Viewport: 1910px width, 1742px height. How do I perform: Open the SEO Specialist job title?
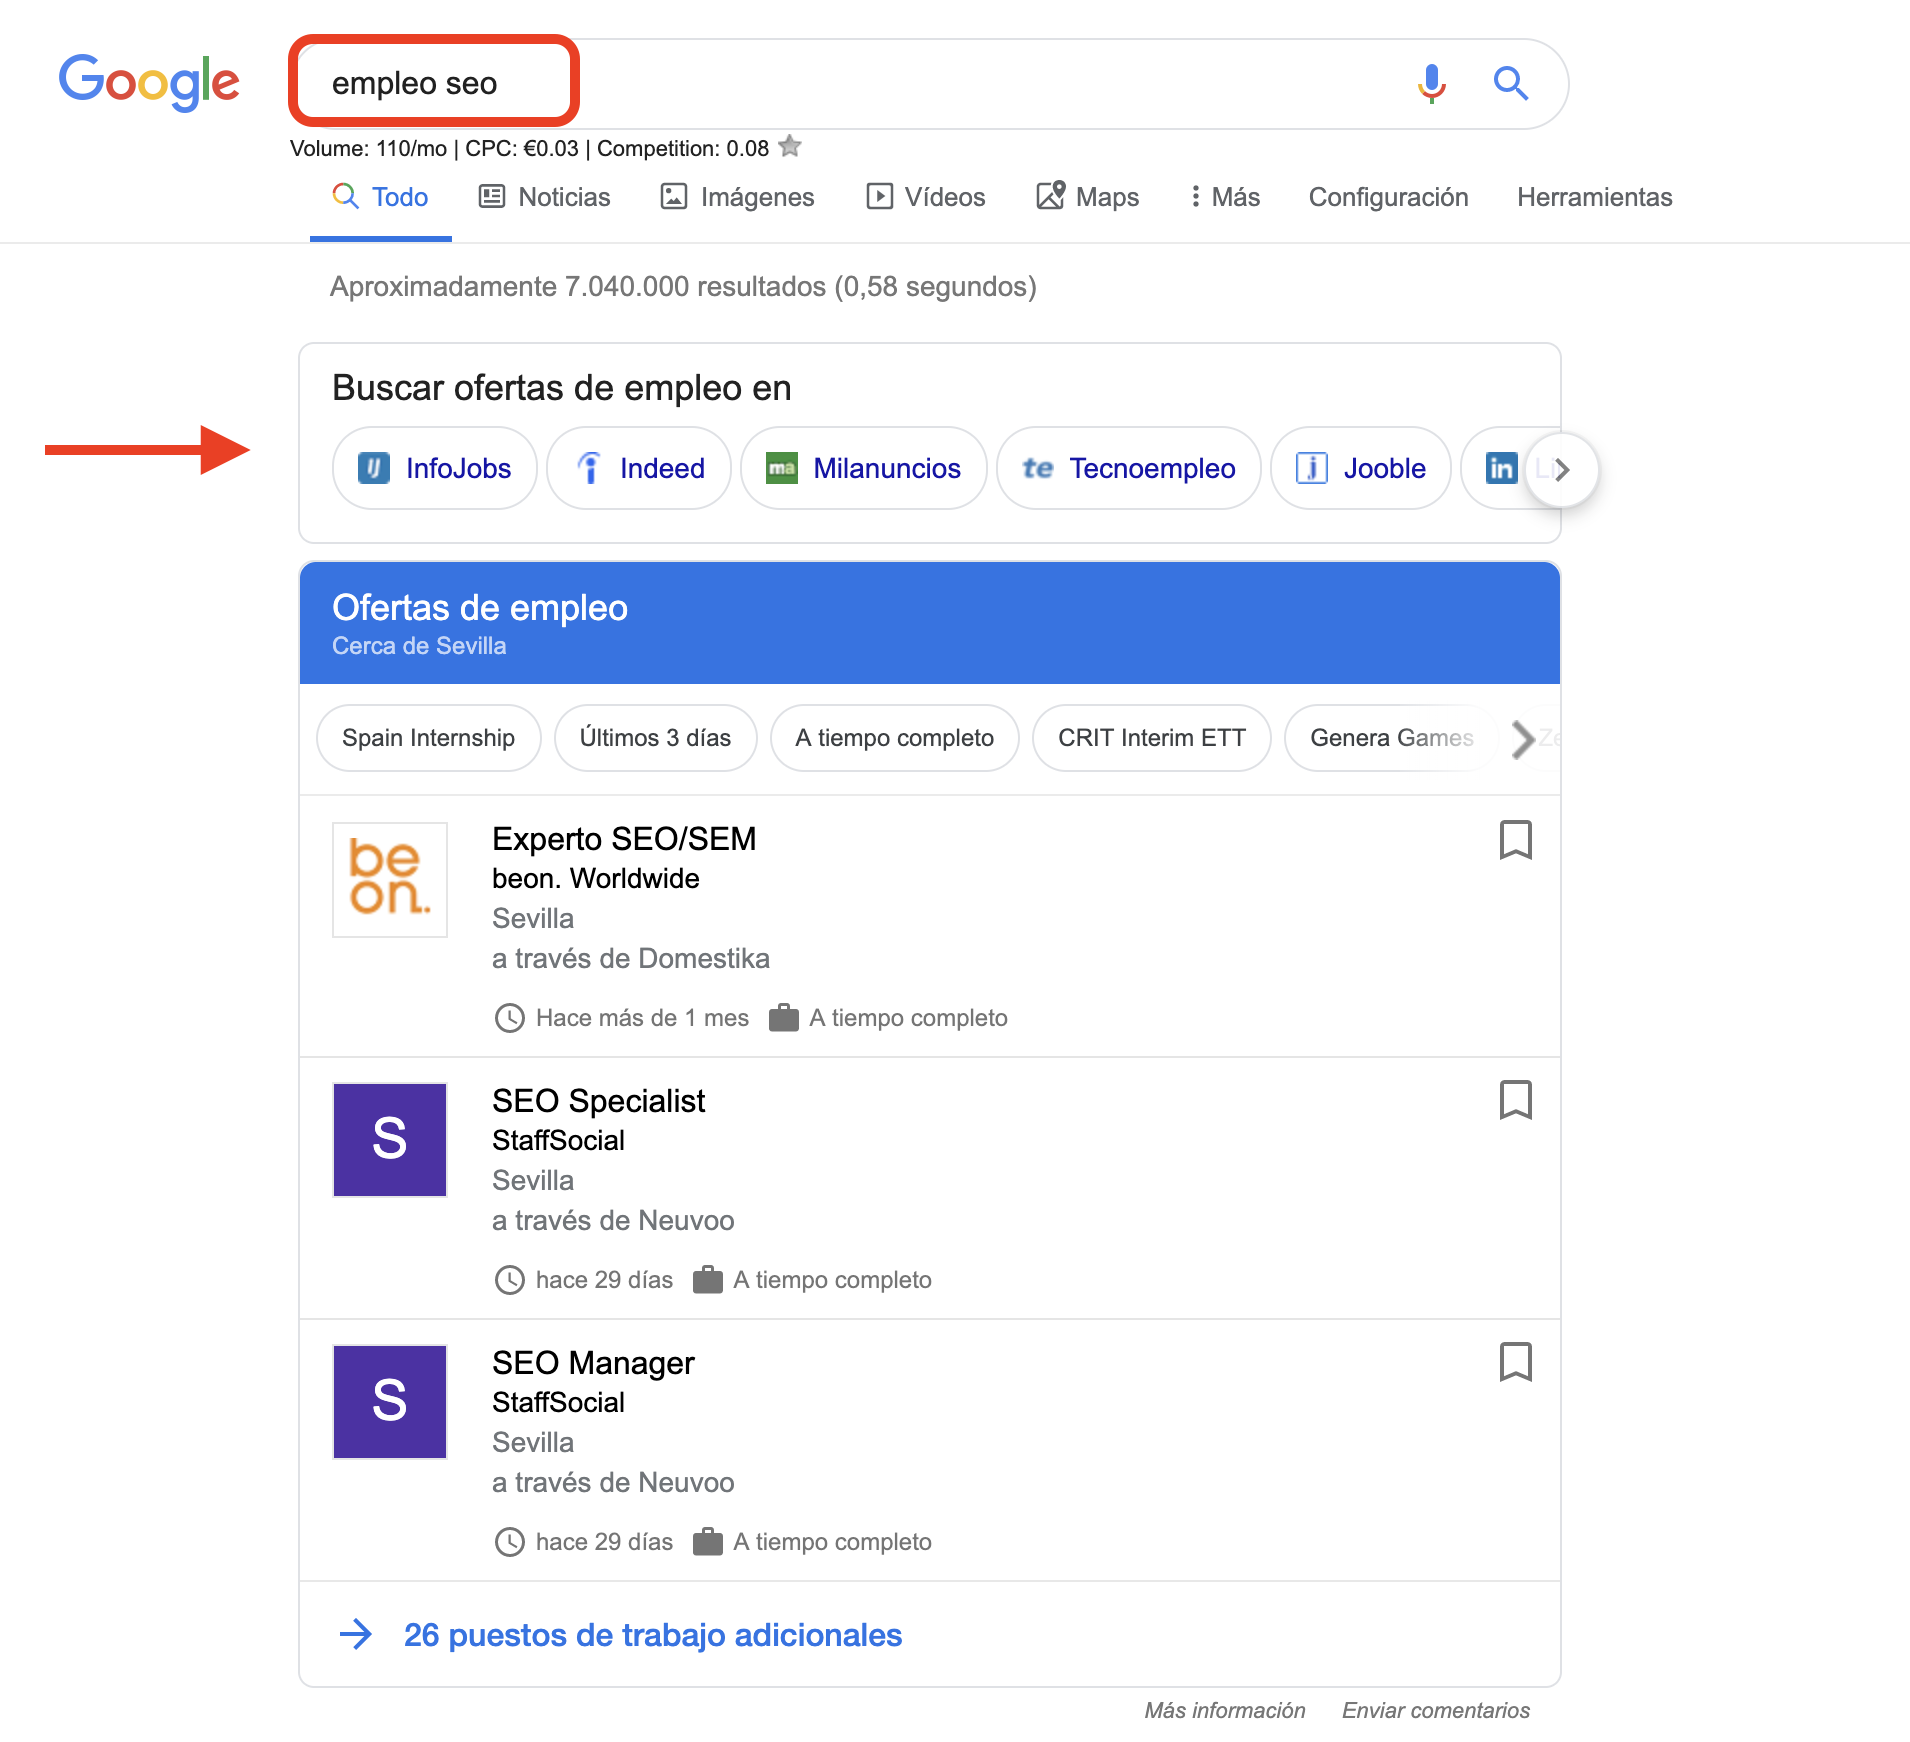(x=598, y=1100)
